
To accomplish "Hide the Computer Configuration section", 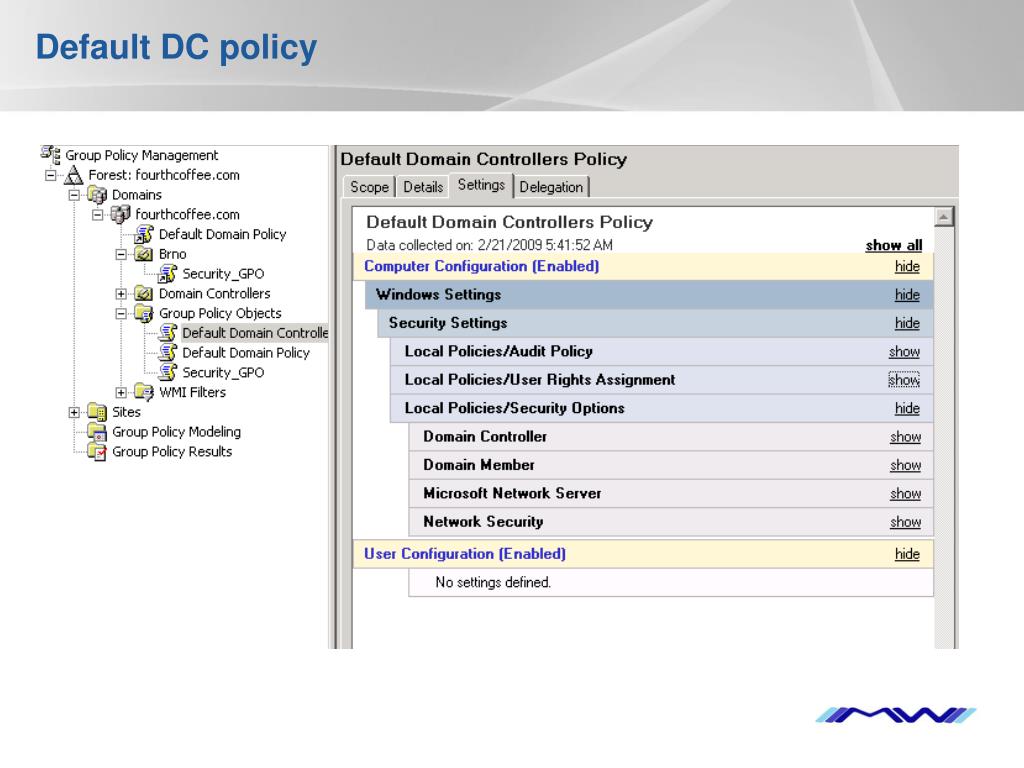I will click(907, 266).
